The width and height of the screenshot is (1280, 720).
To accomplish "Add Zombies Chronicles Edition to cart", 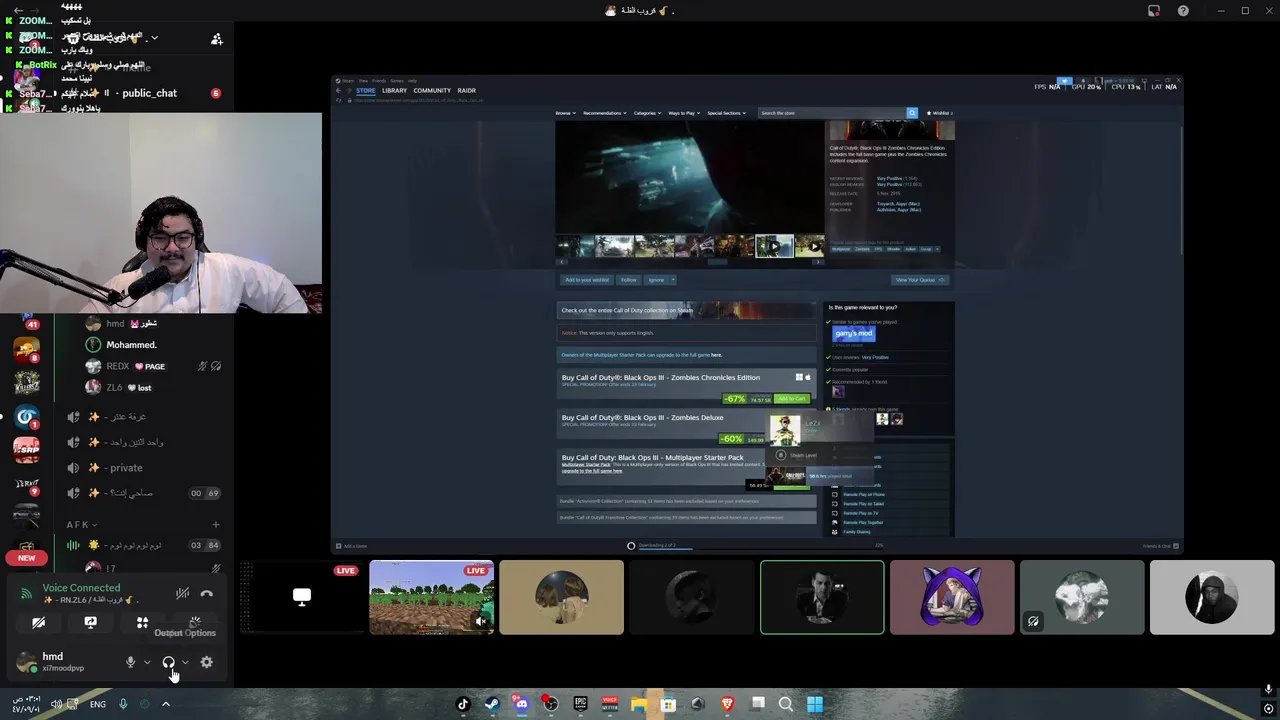I will pos(791,399).
